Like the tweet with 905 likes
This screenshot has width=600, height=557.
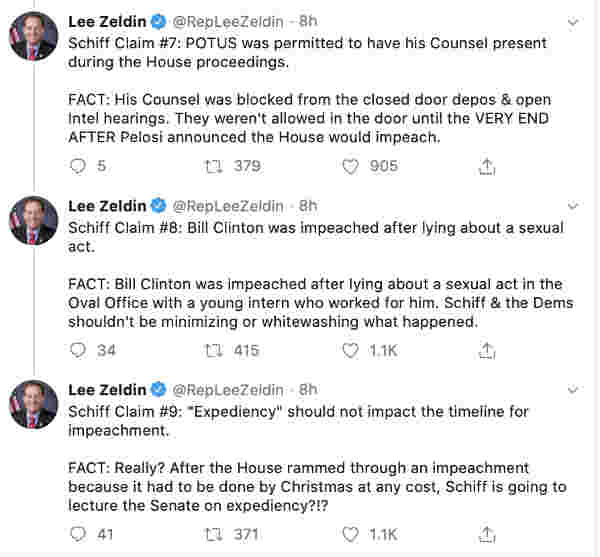[x=350, y=166]
